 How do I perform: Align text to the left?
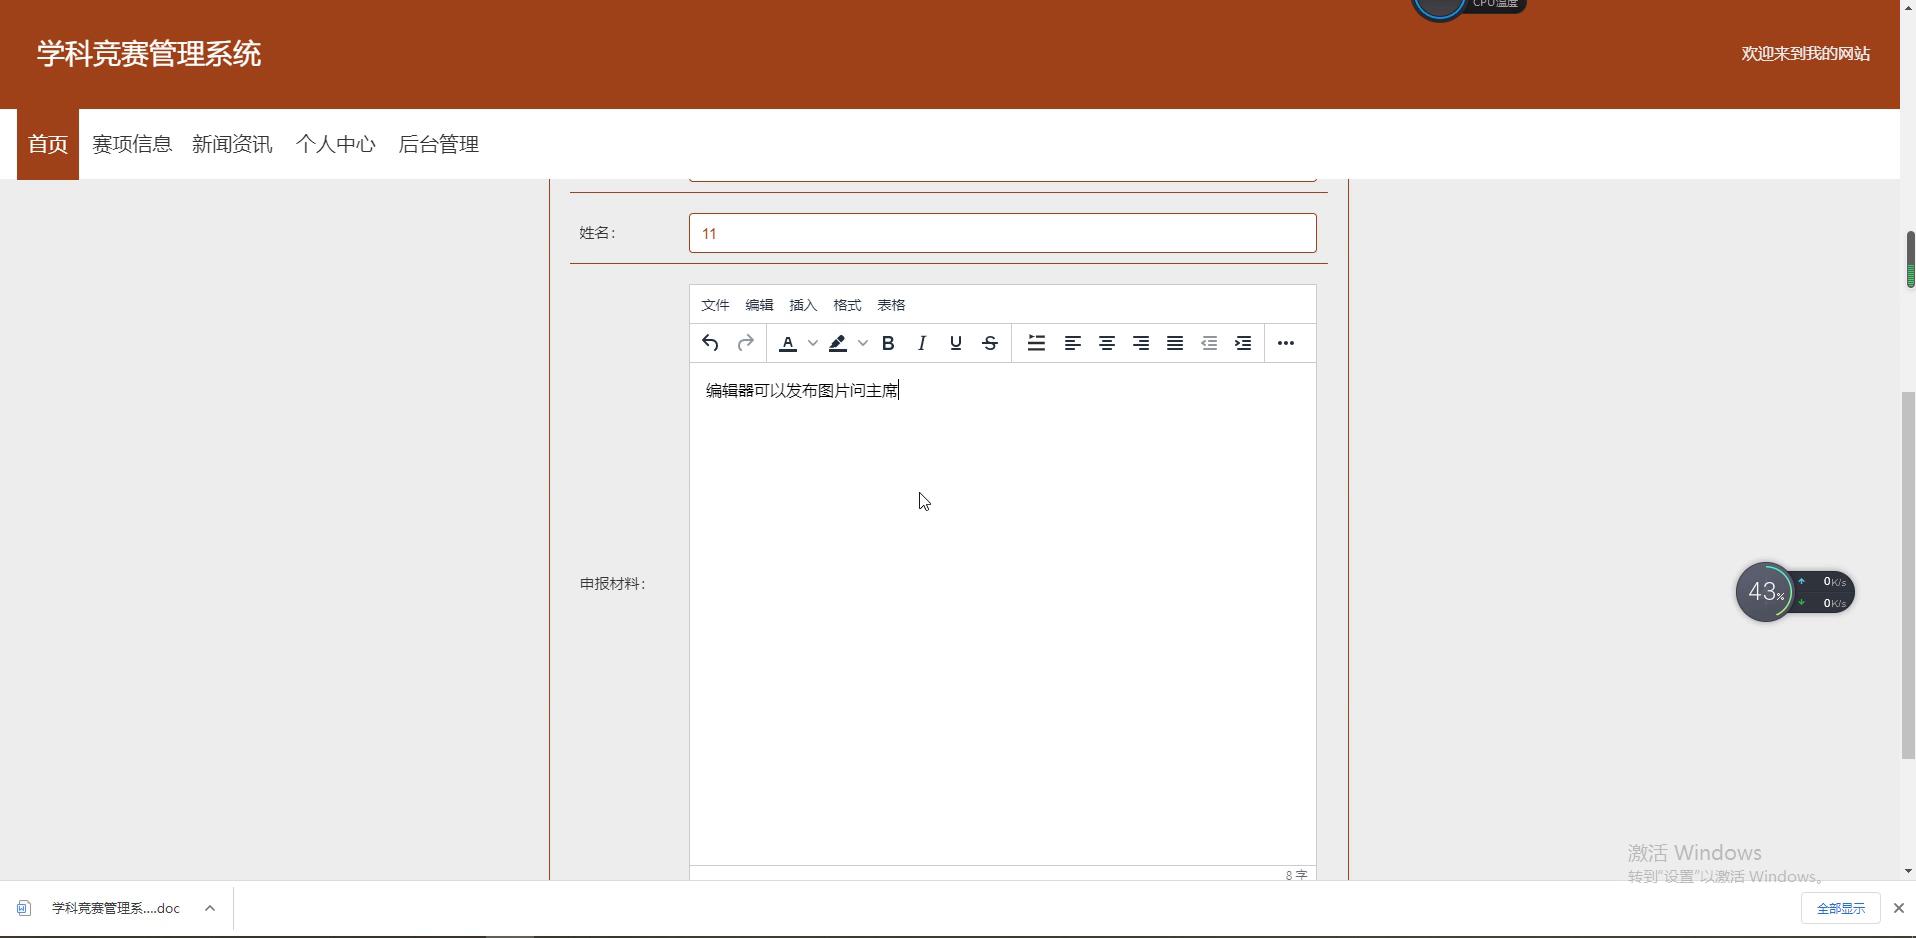(1072, 343)
